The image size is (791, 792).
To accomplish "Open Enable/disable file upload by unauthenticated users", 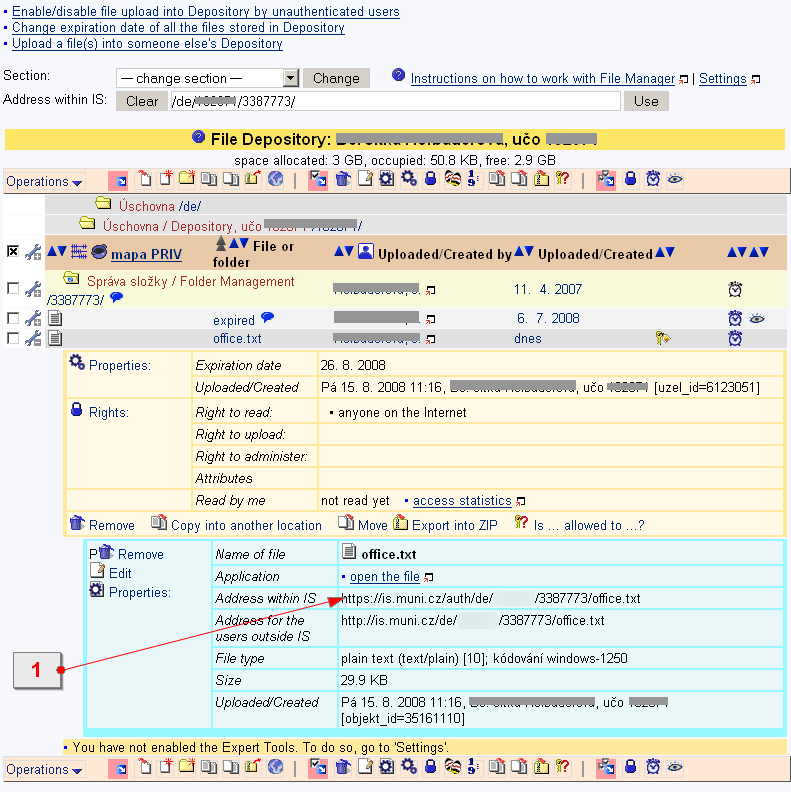I will click(206, 11).
